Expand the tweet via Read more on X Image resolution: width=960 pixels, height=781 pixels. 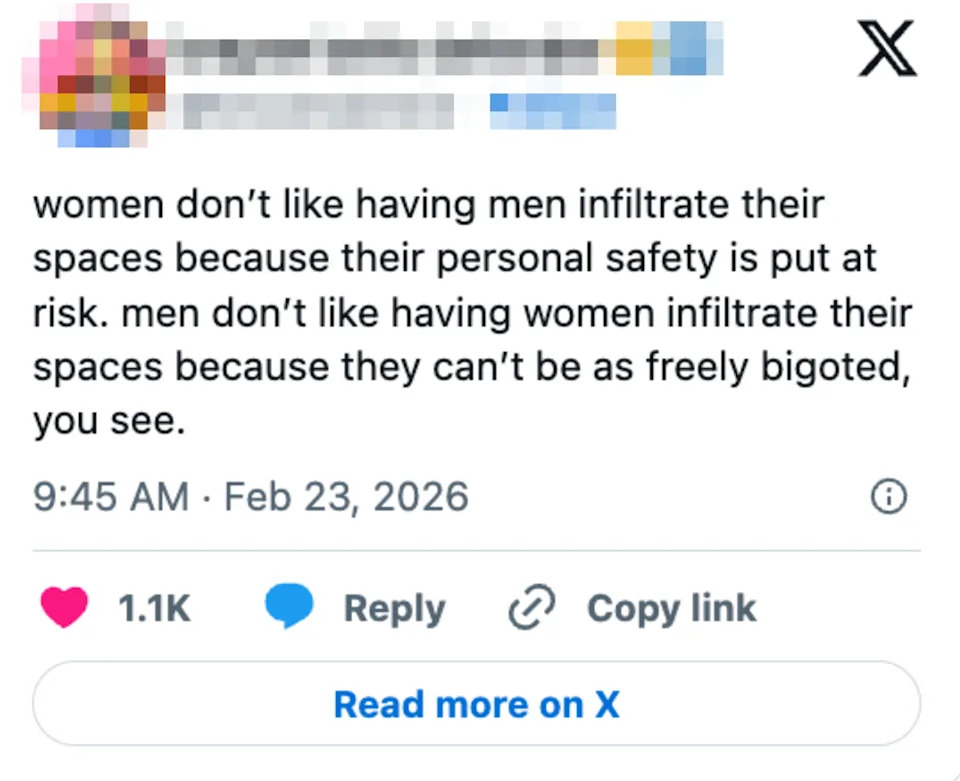[x=476, y=703]
